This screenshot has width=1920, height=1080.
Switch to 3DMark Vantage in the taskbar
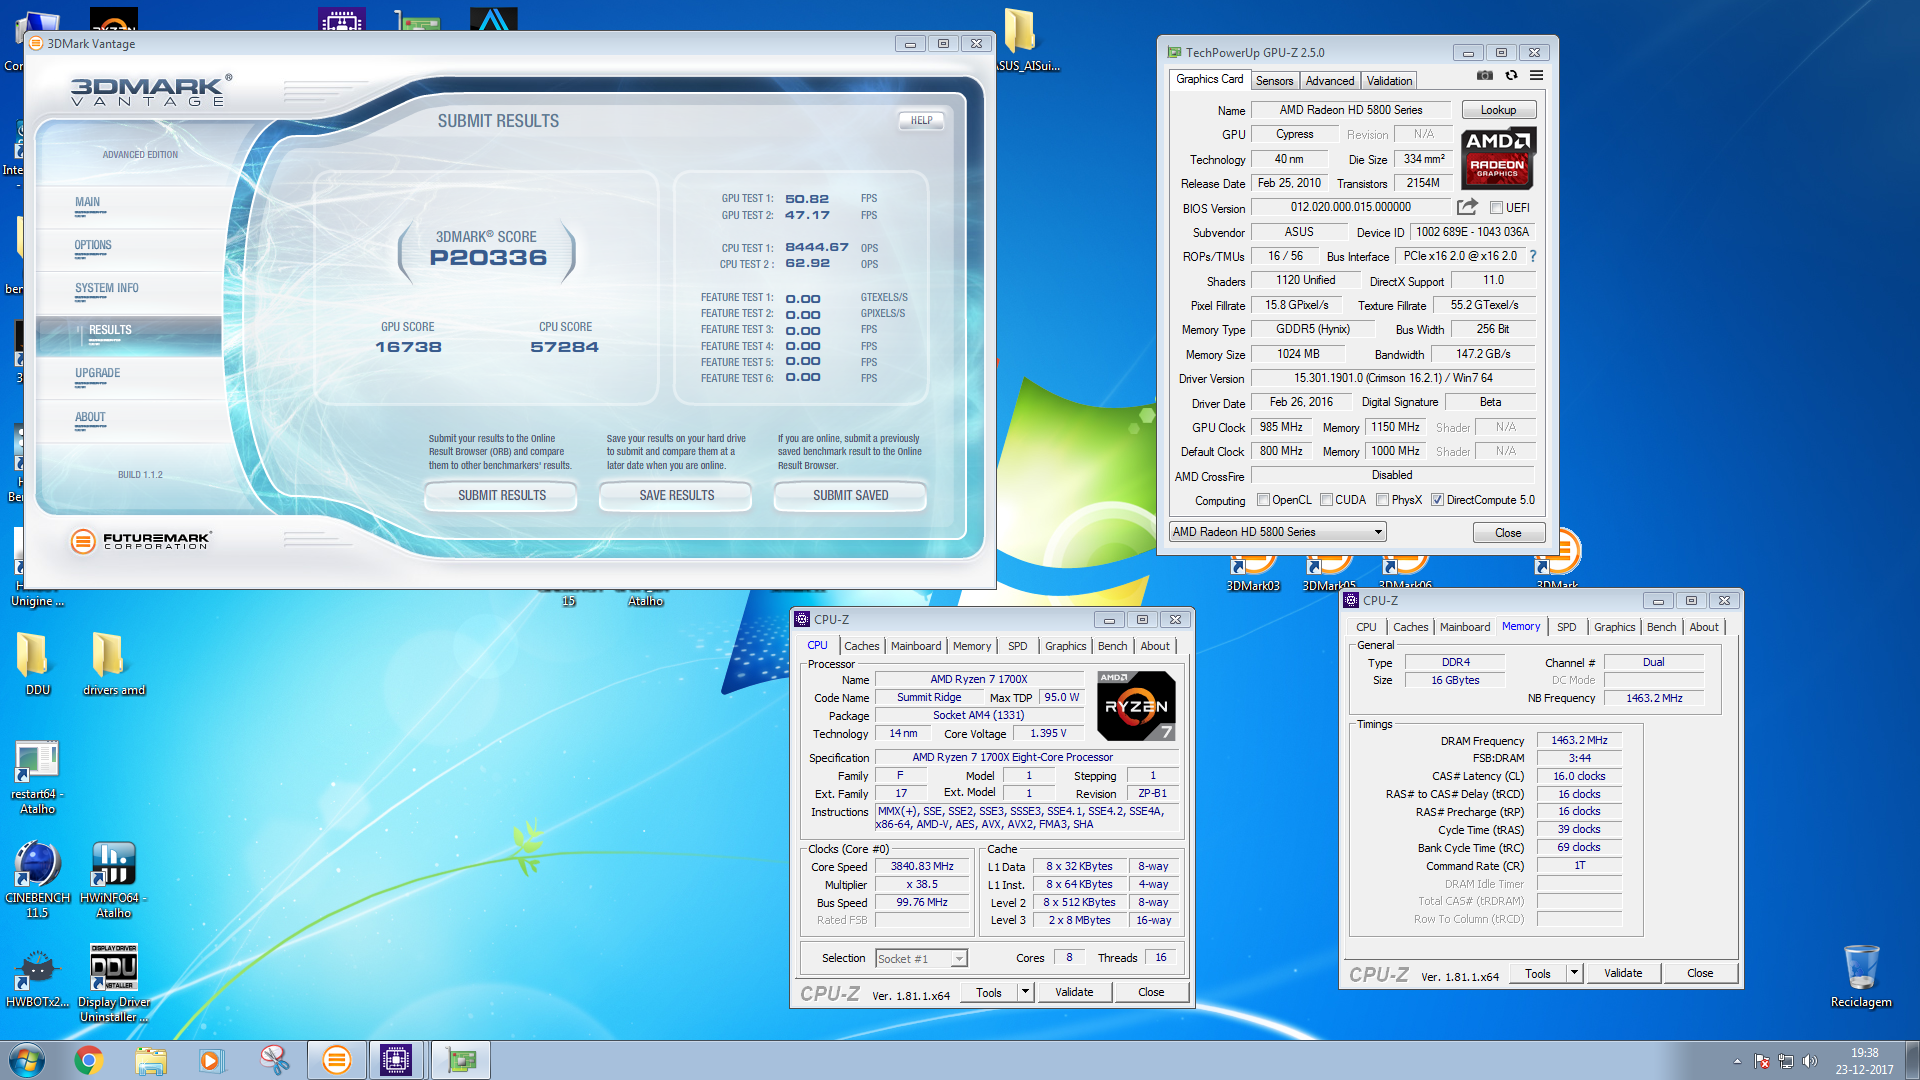pyautogui.click(x=336, y=1060)
